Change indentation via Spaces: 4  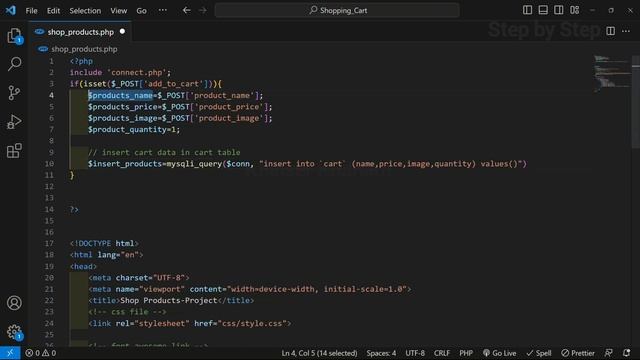coord(381,353)
